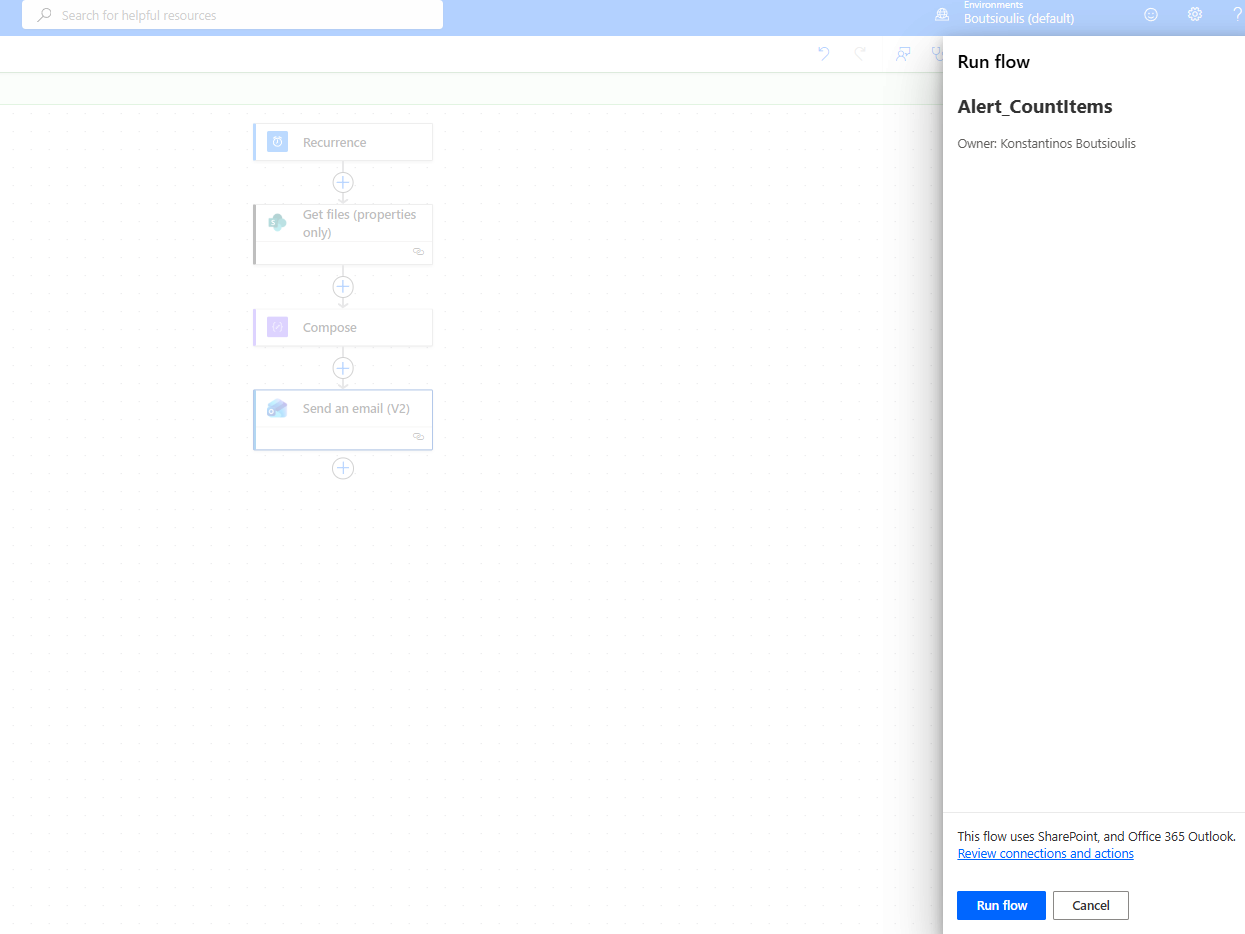Screen dimensions: 1245x934
Task: Click the SharePoint icon on Get files
Action: click(x=277, y=222)
